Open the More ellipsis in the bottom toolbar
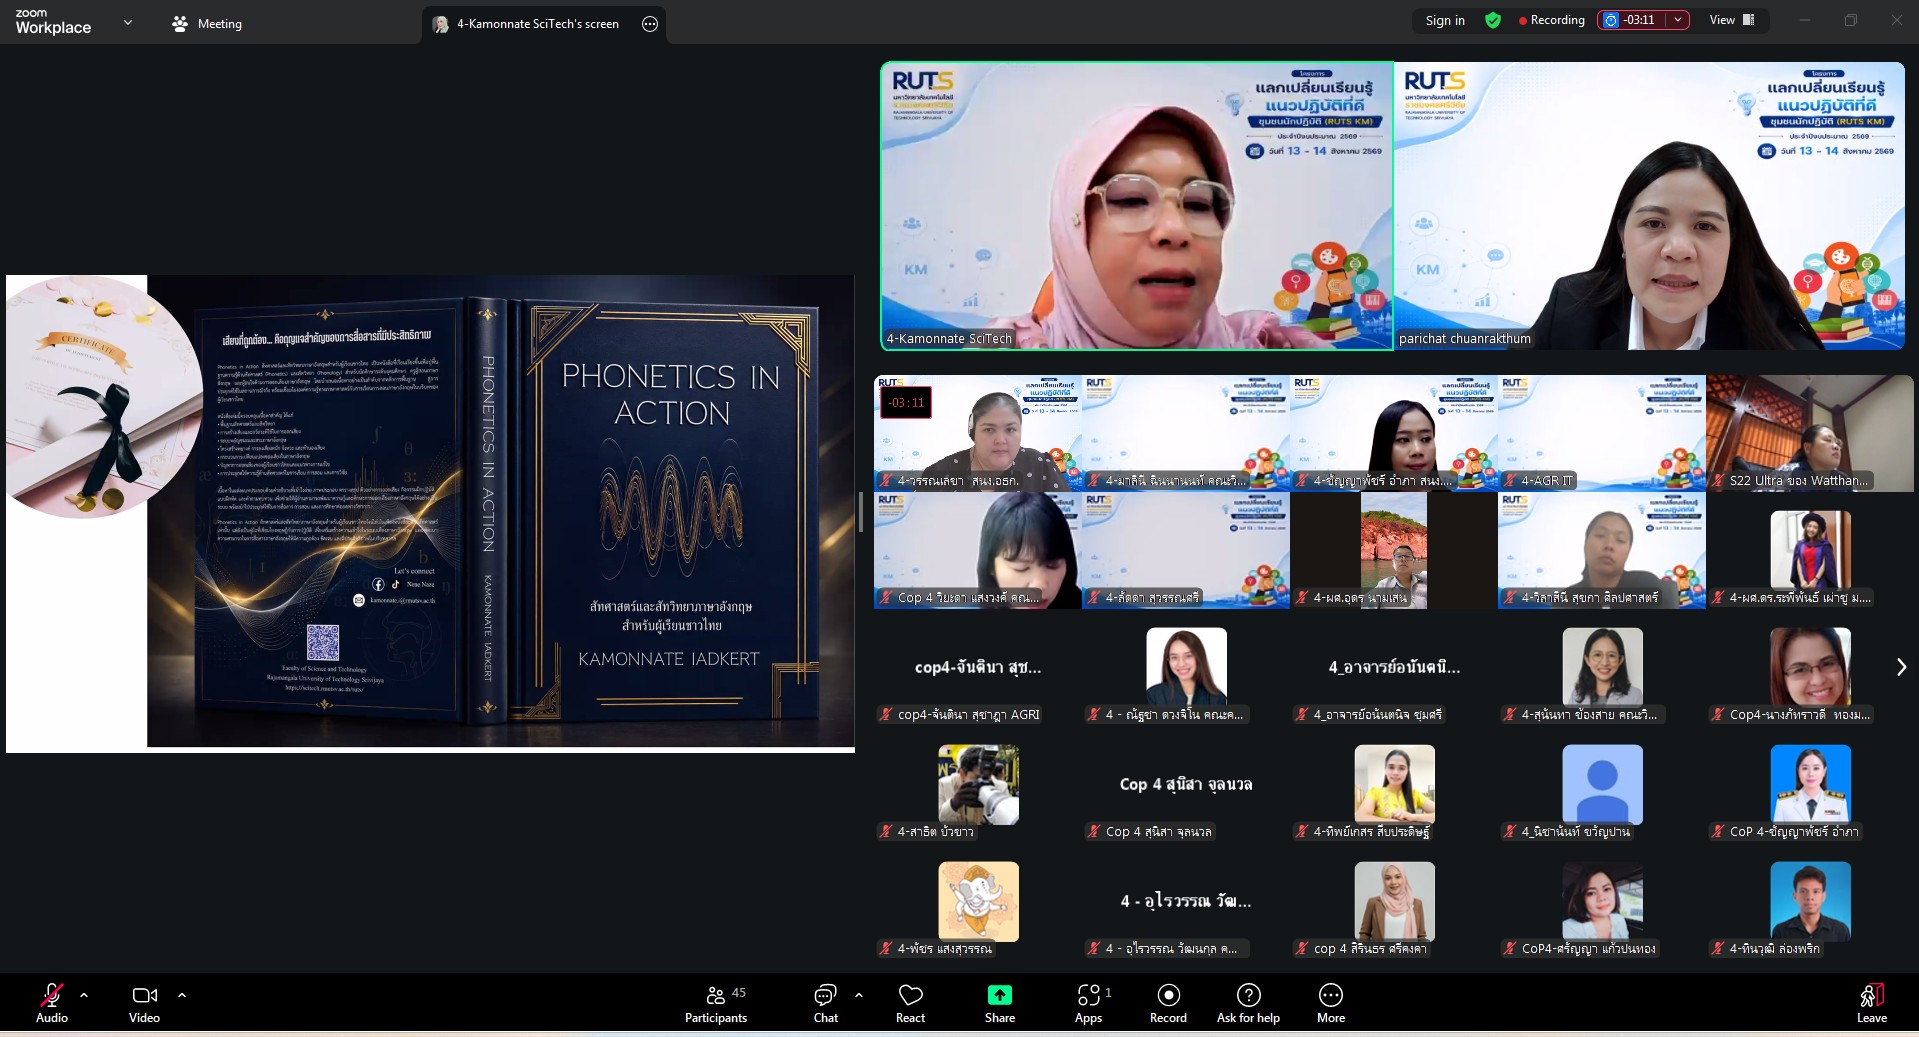 [x=1330, y=995]
